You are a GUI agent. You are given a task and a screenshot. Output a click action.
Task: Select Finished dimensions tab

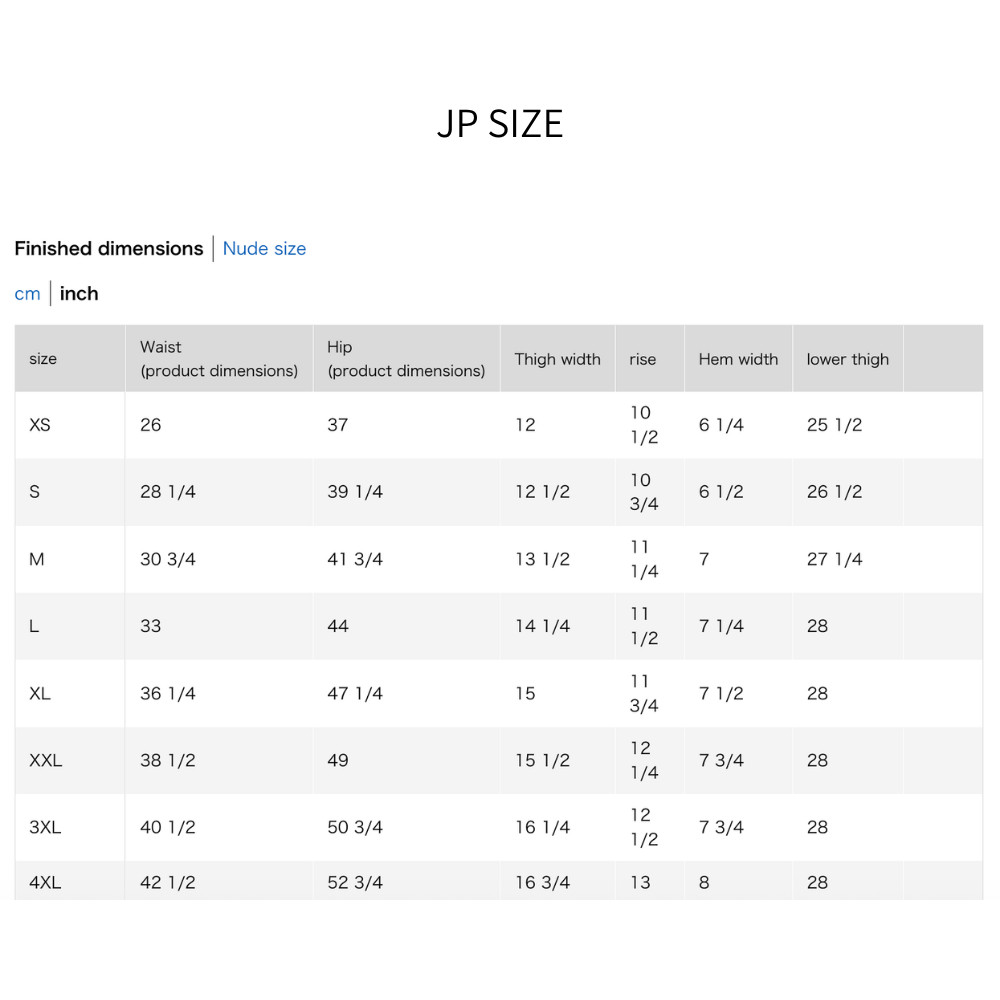109,249
